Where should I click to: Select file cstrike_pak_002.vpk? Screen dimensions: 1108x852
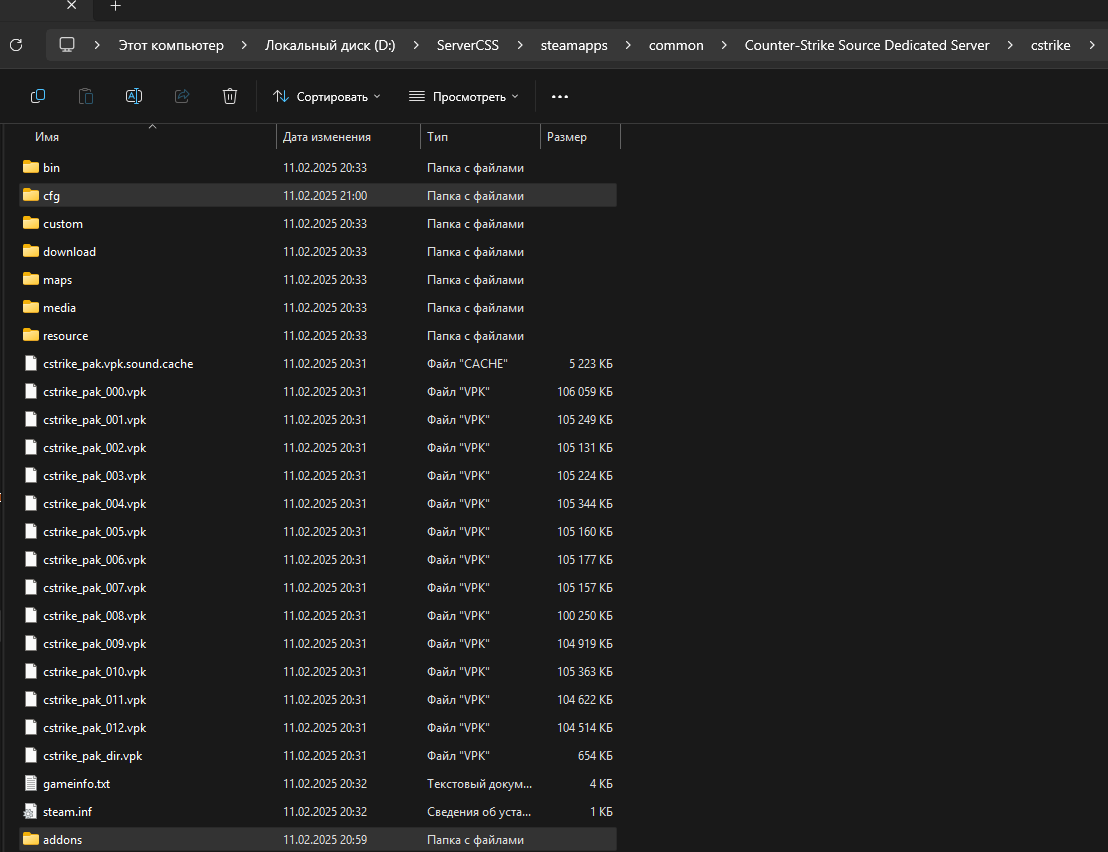point(95,448)
